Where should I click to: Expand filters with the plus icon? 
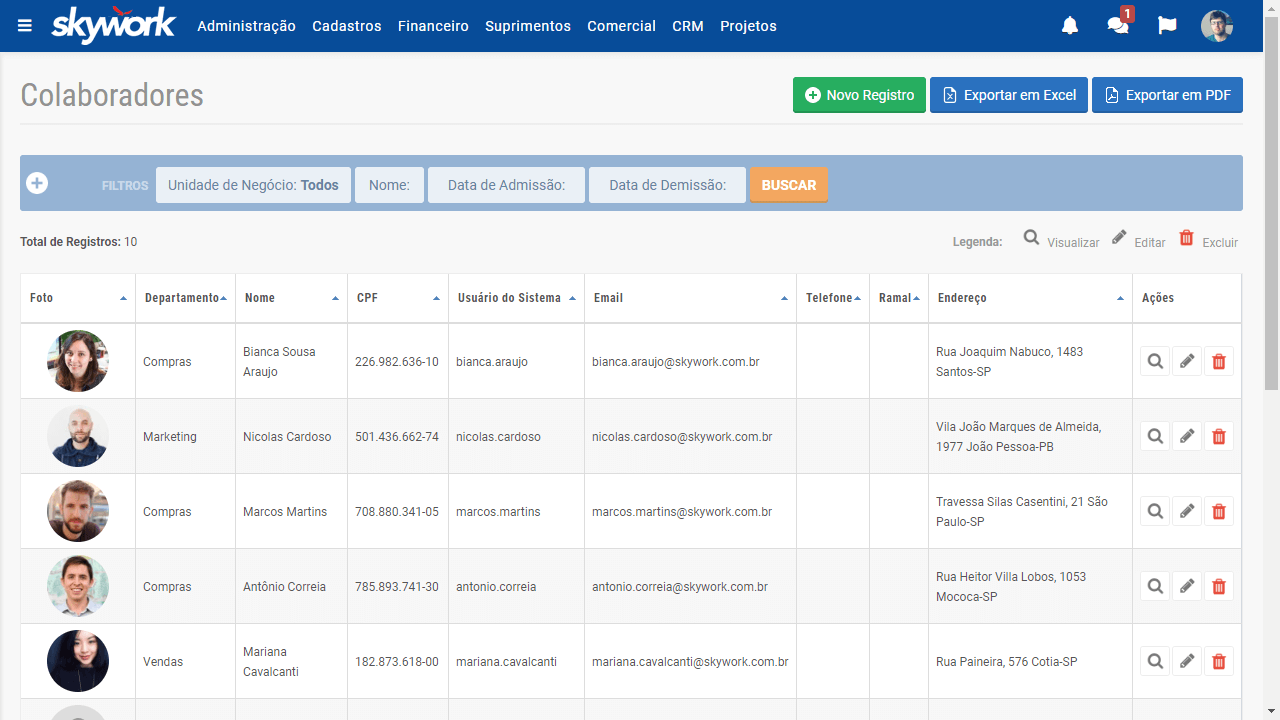[x=37, y=183]
